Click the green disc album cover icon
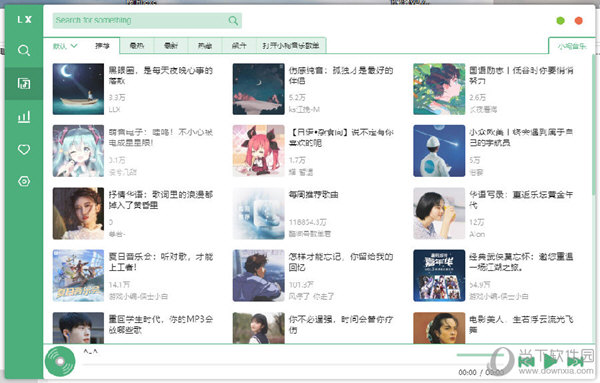Viewport: 600px width, 383px height. (60, 361)
